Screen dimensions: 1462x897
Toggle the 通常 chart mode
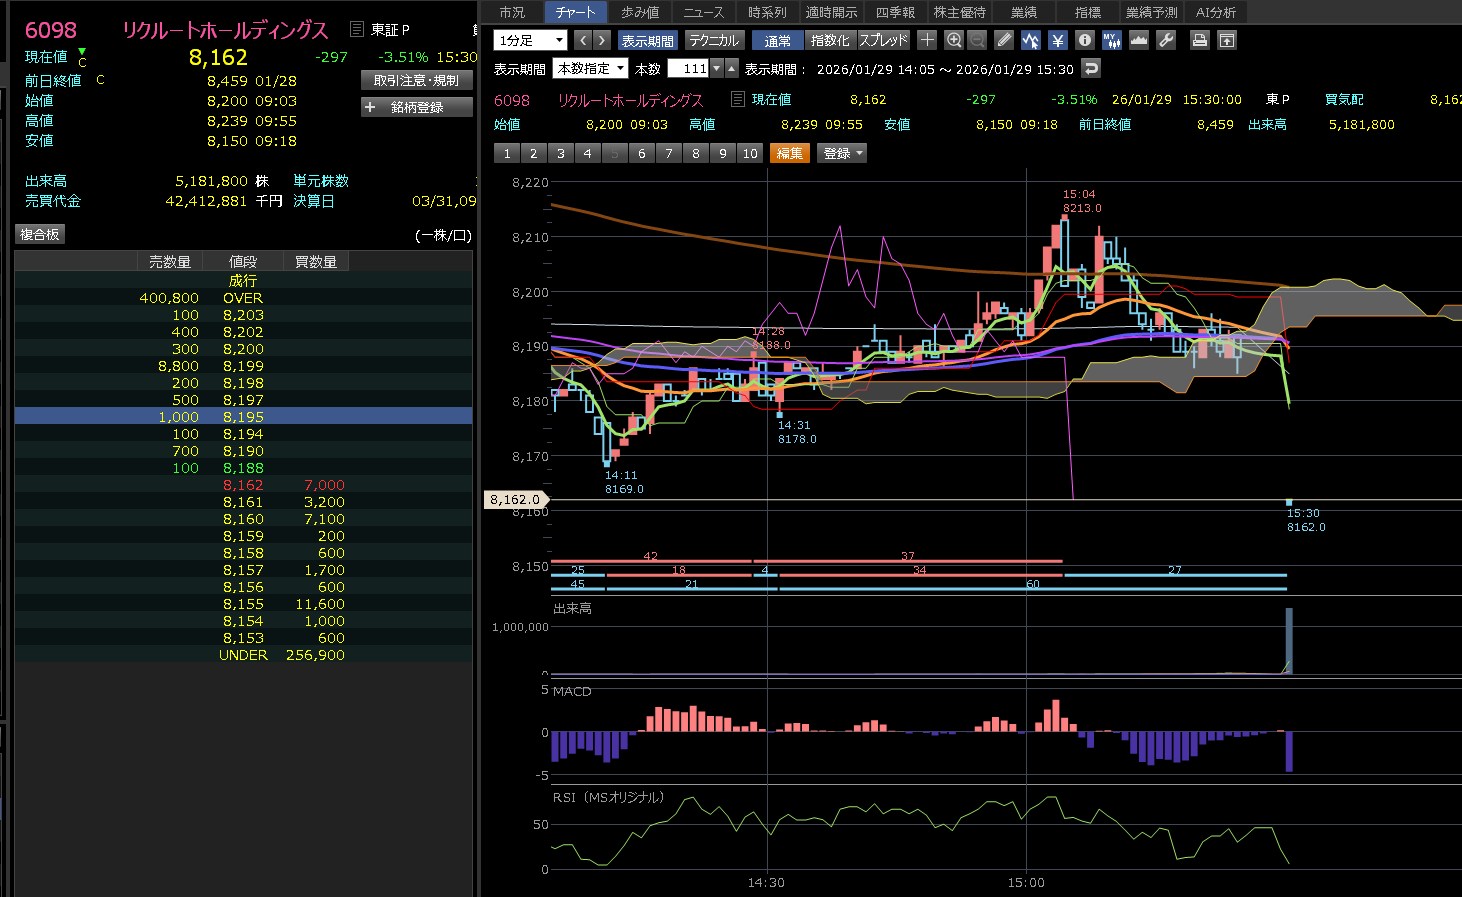[777, 41]
